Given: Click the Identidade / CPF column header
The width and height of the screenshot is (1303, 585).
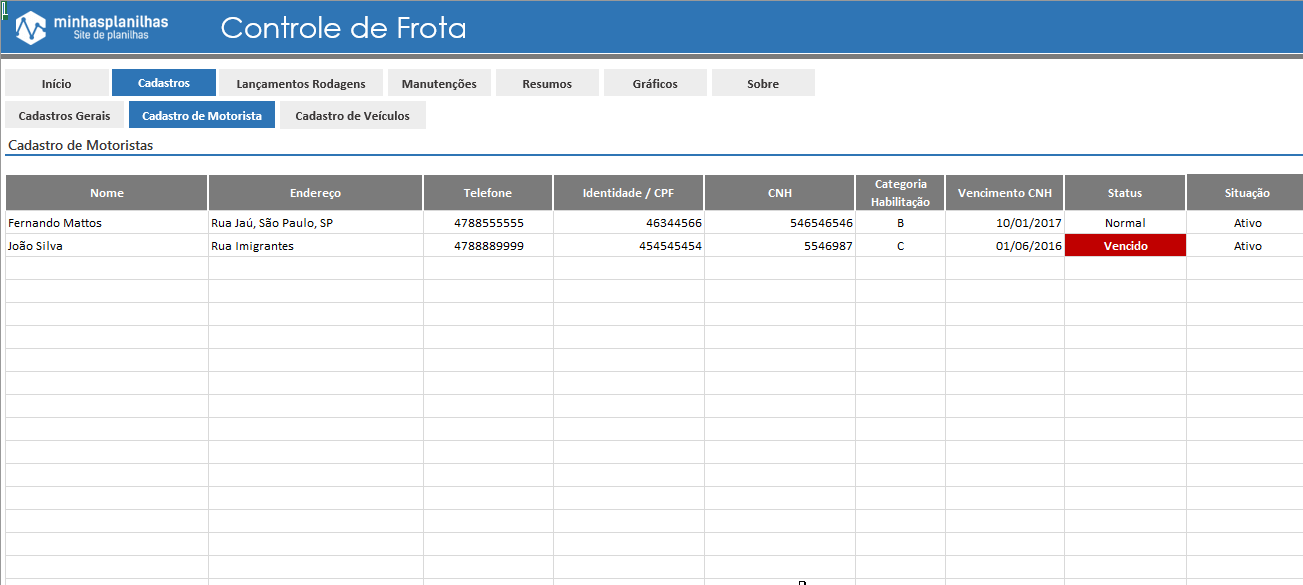Looking at the screenshot, I should pyautogui.click(x=628, y=193).
